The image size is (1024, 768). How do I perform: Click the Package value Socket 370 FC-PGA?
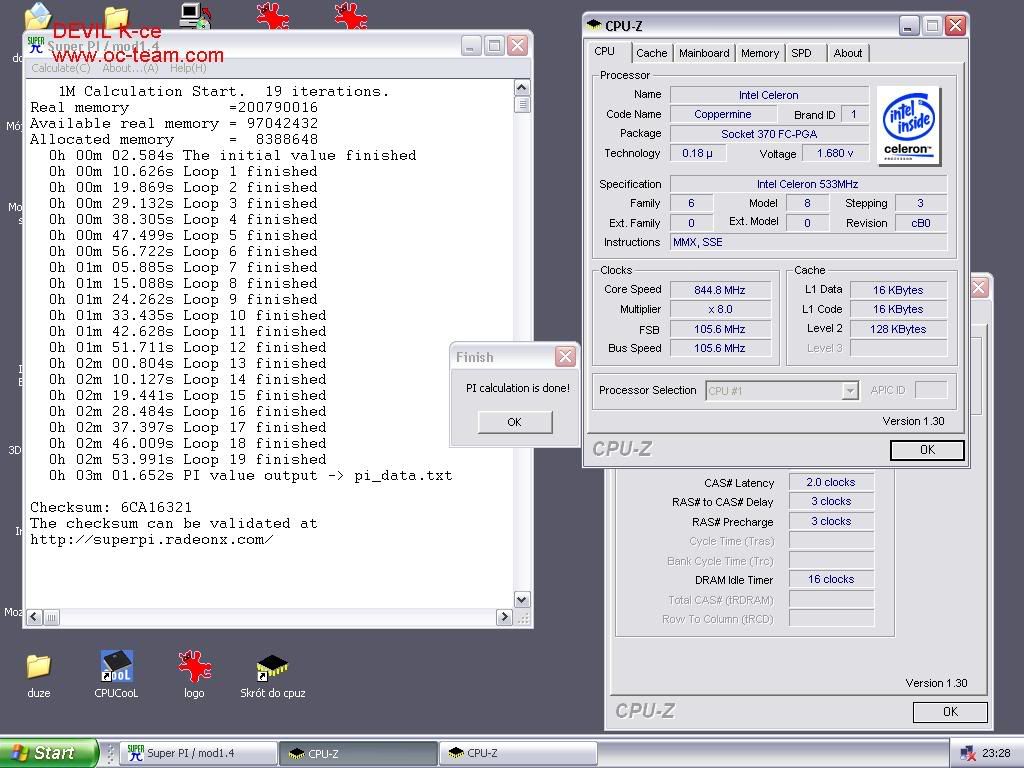pyautogui.click(x=769, y=134)
